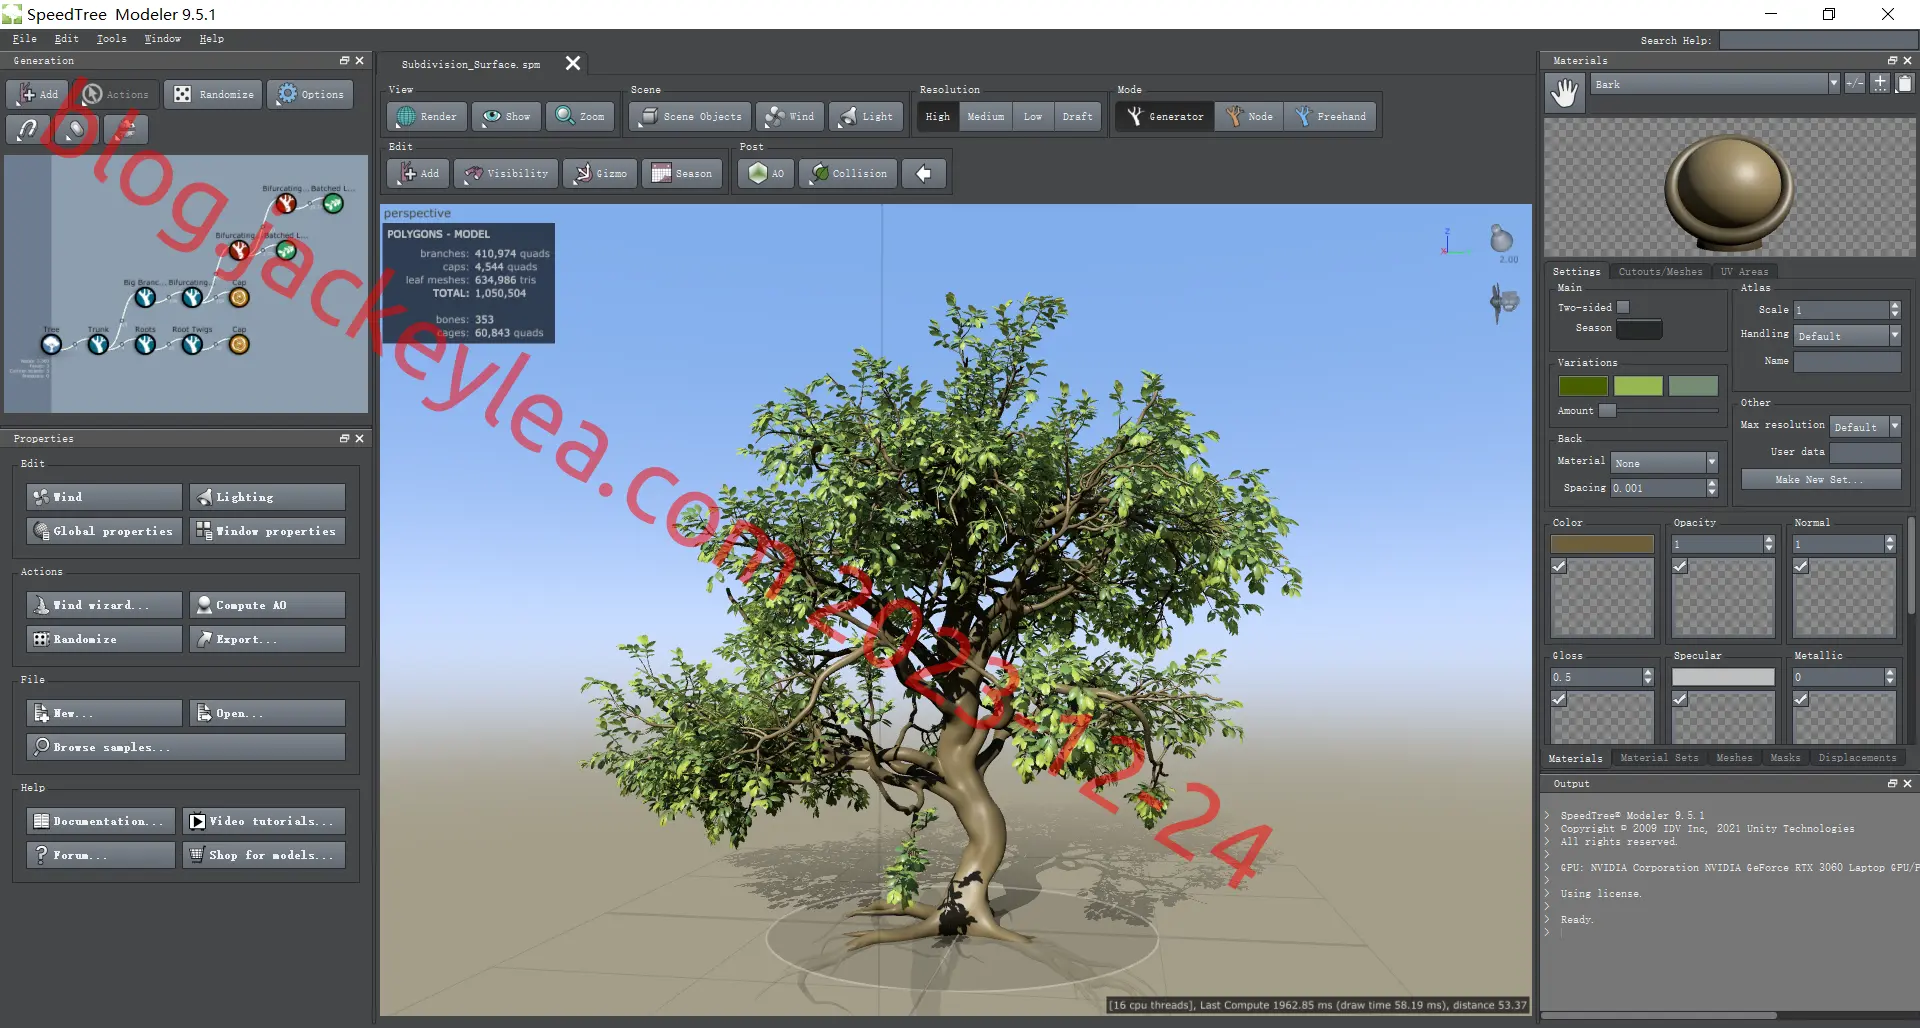Select the Freehand mode tool
The height and width of the screenshot is (1028, 1920).
coord(1330,117)
